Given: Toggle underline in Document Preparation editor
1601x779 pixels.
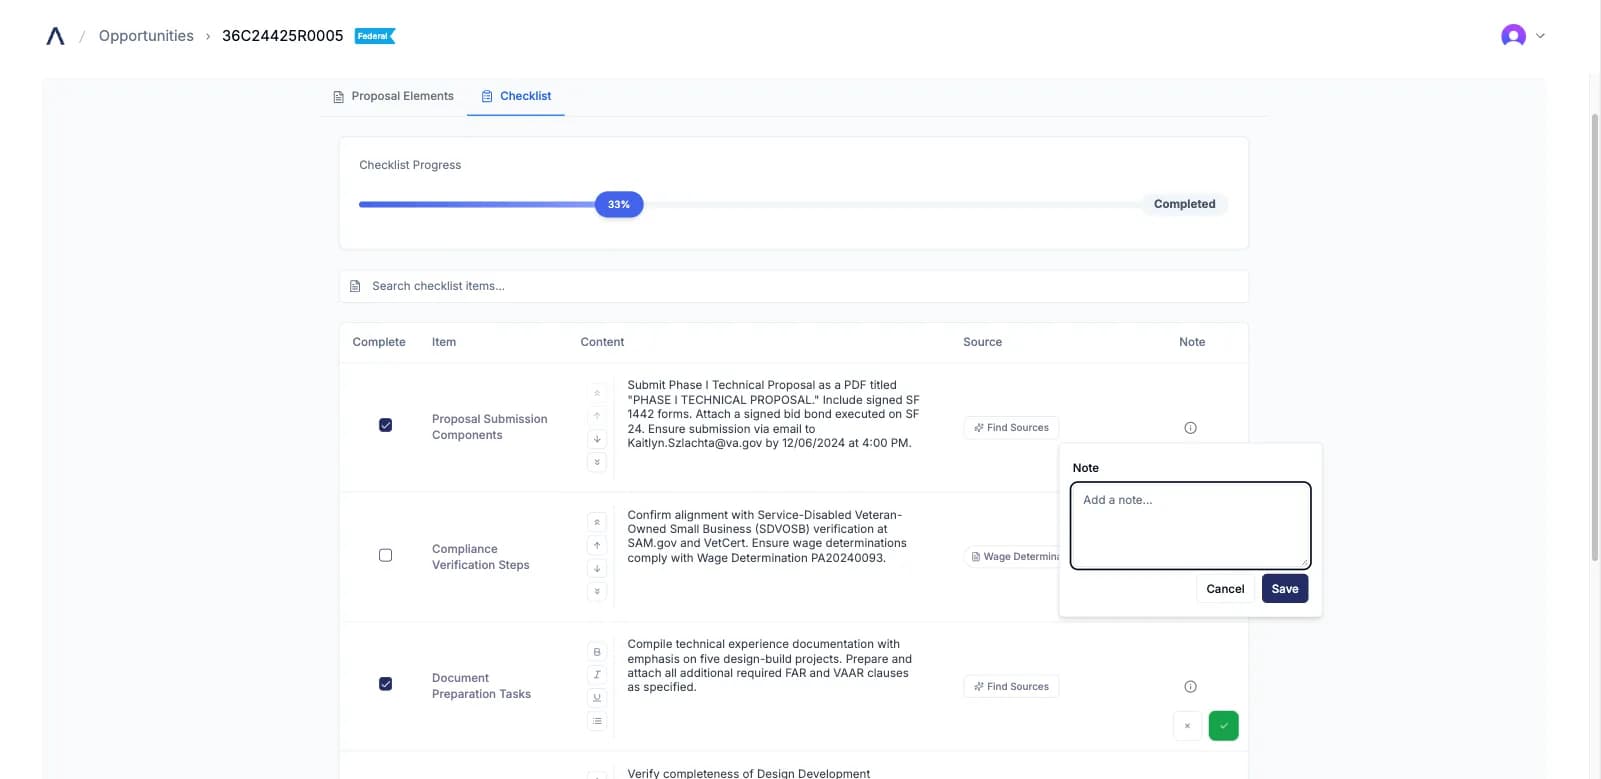Looking at the screenshot, I should [597, 698].
